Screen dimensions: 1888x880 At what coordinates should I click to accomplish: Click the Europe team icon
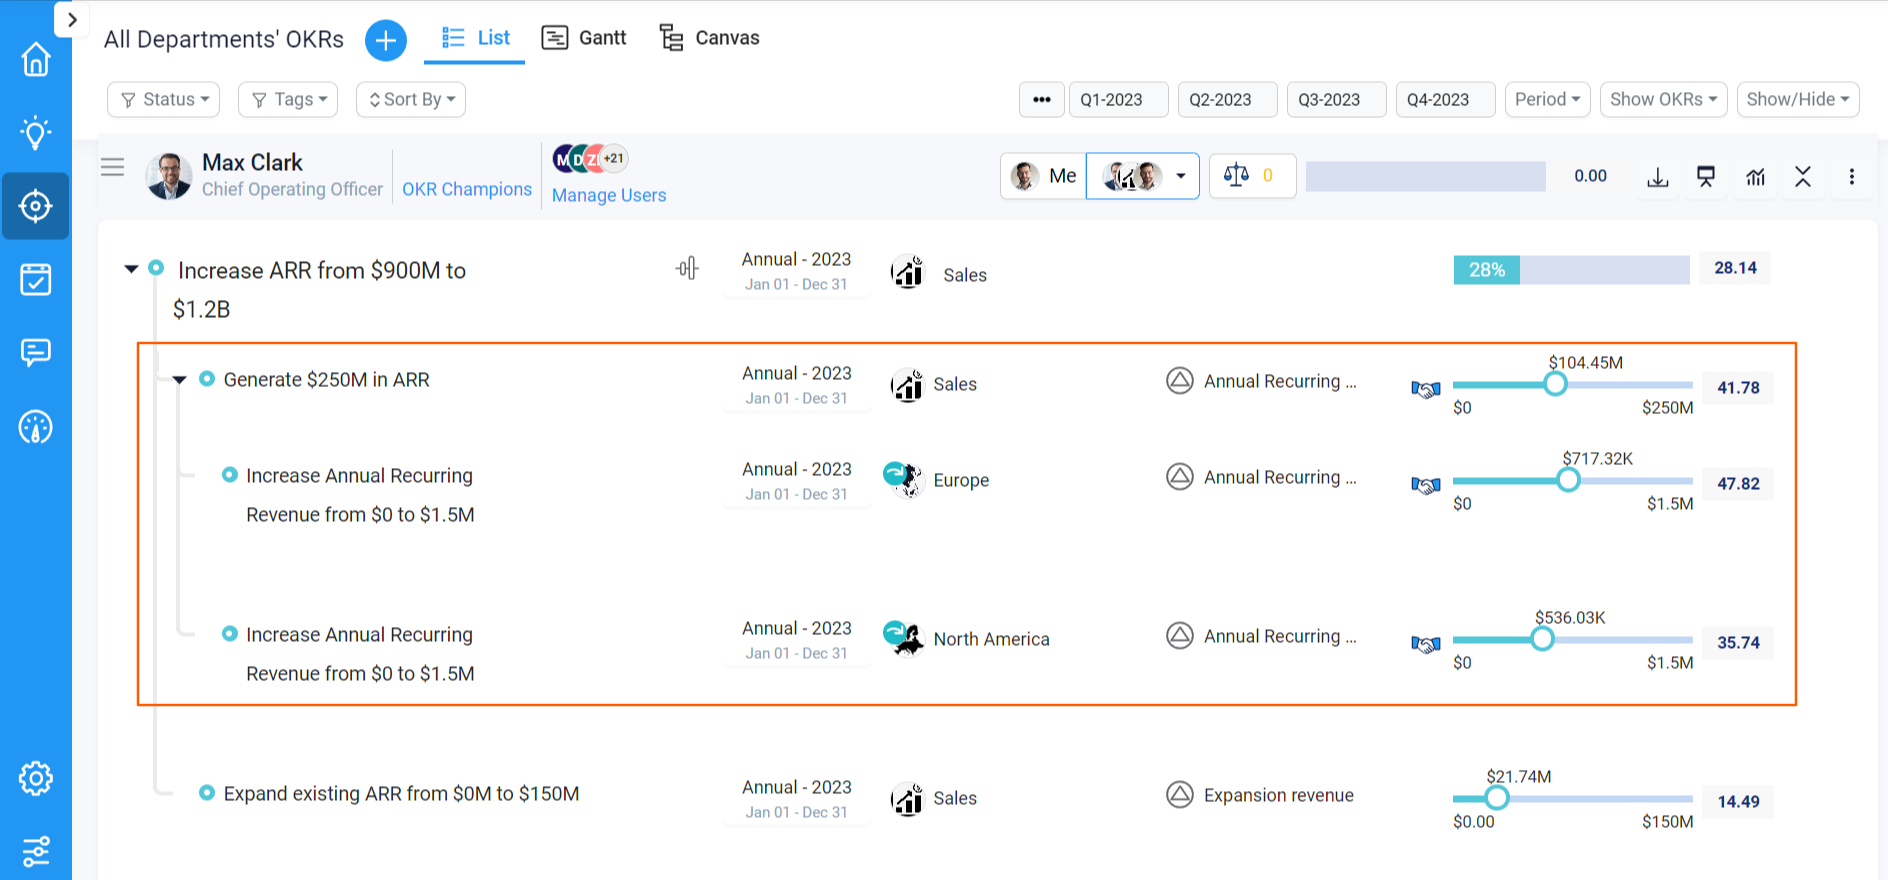tap(903, 479)
